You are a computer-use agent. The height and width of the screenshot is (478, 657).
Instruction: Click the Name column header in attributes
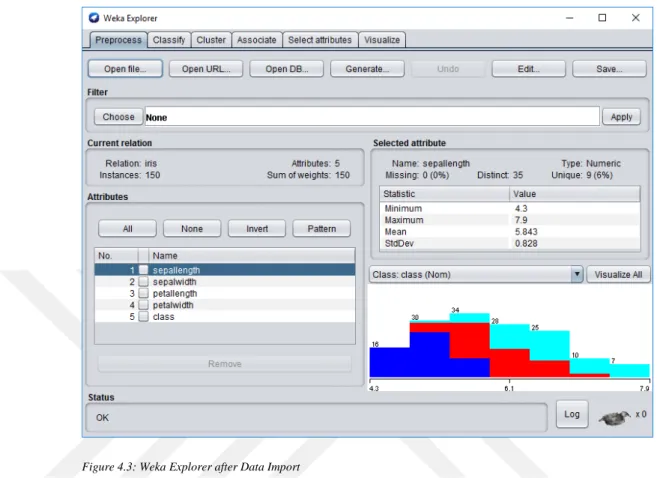[251, 256]
